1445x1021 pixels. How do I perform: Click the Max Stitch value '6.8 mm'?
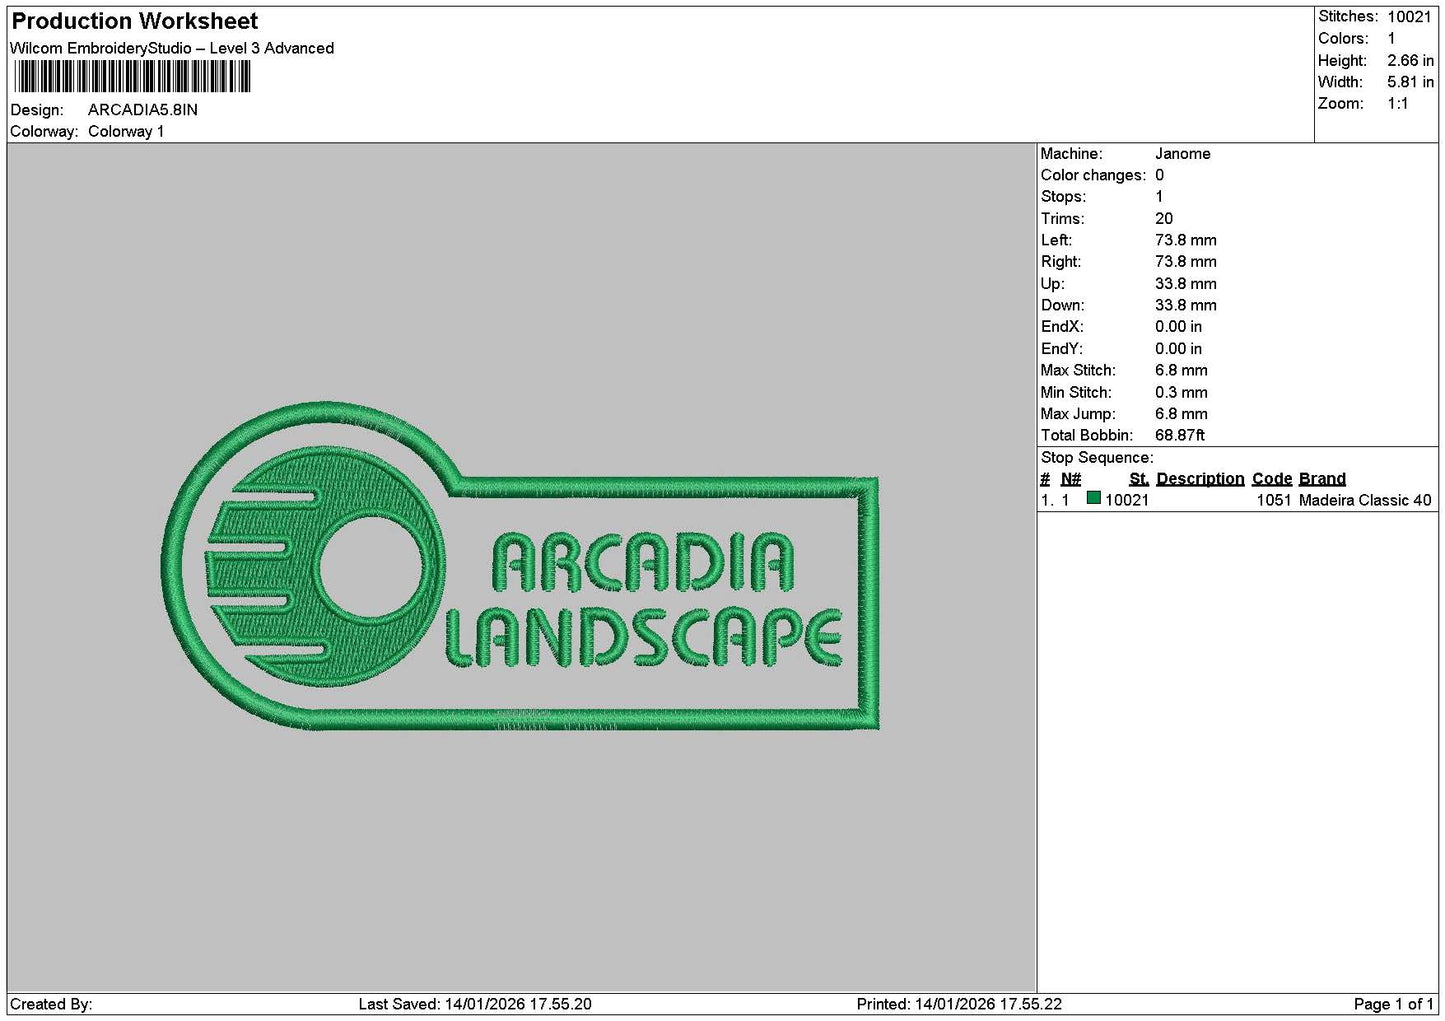(1181, 370)
